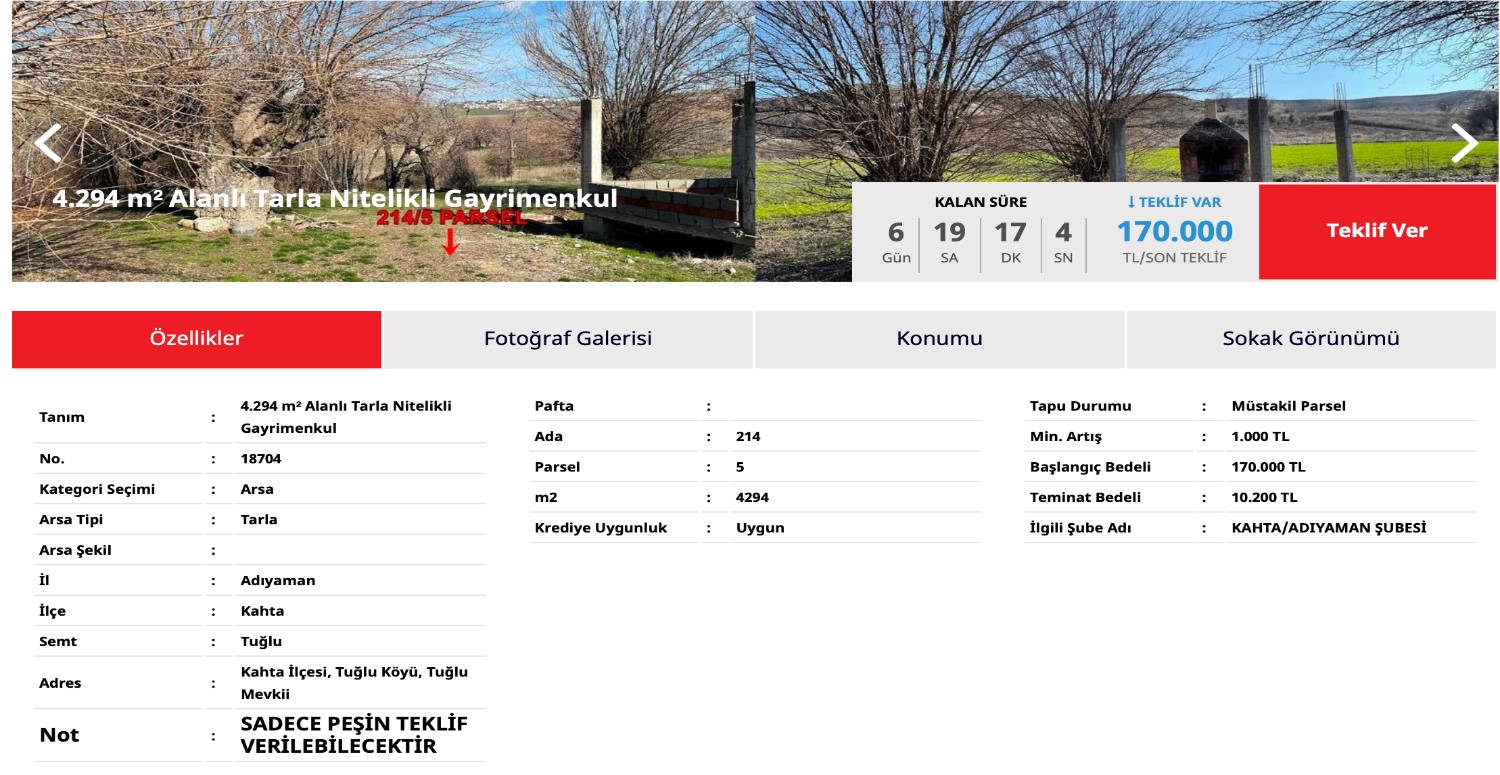Click the listing number 18704
The width and height of the screenshot is (1500, 775).
click(261, 459)
